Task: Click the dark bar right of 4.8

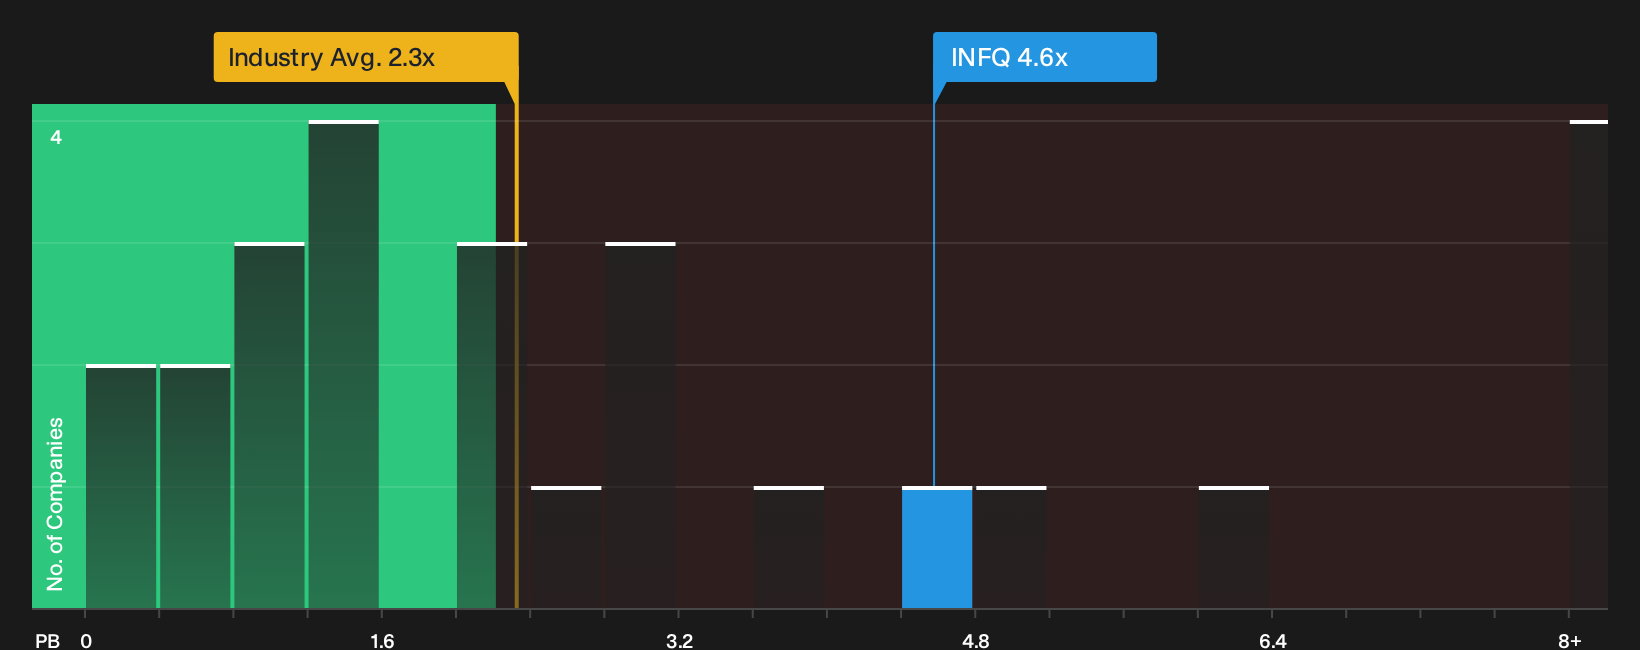Action: (x=1011, y=548)
